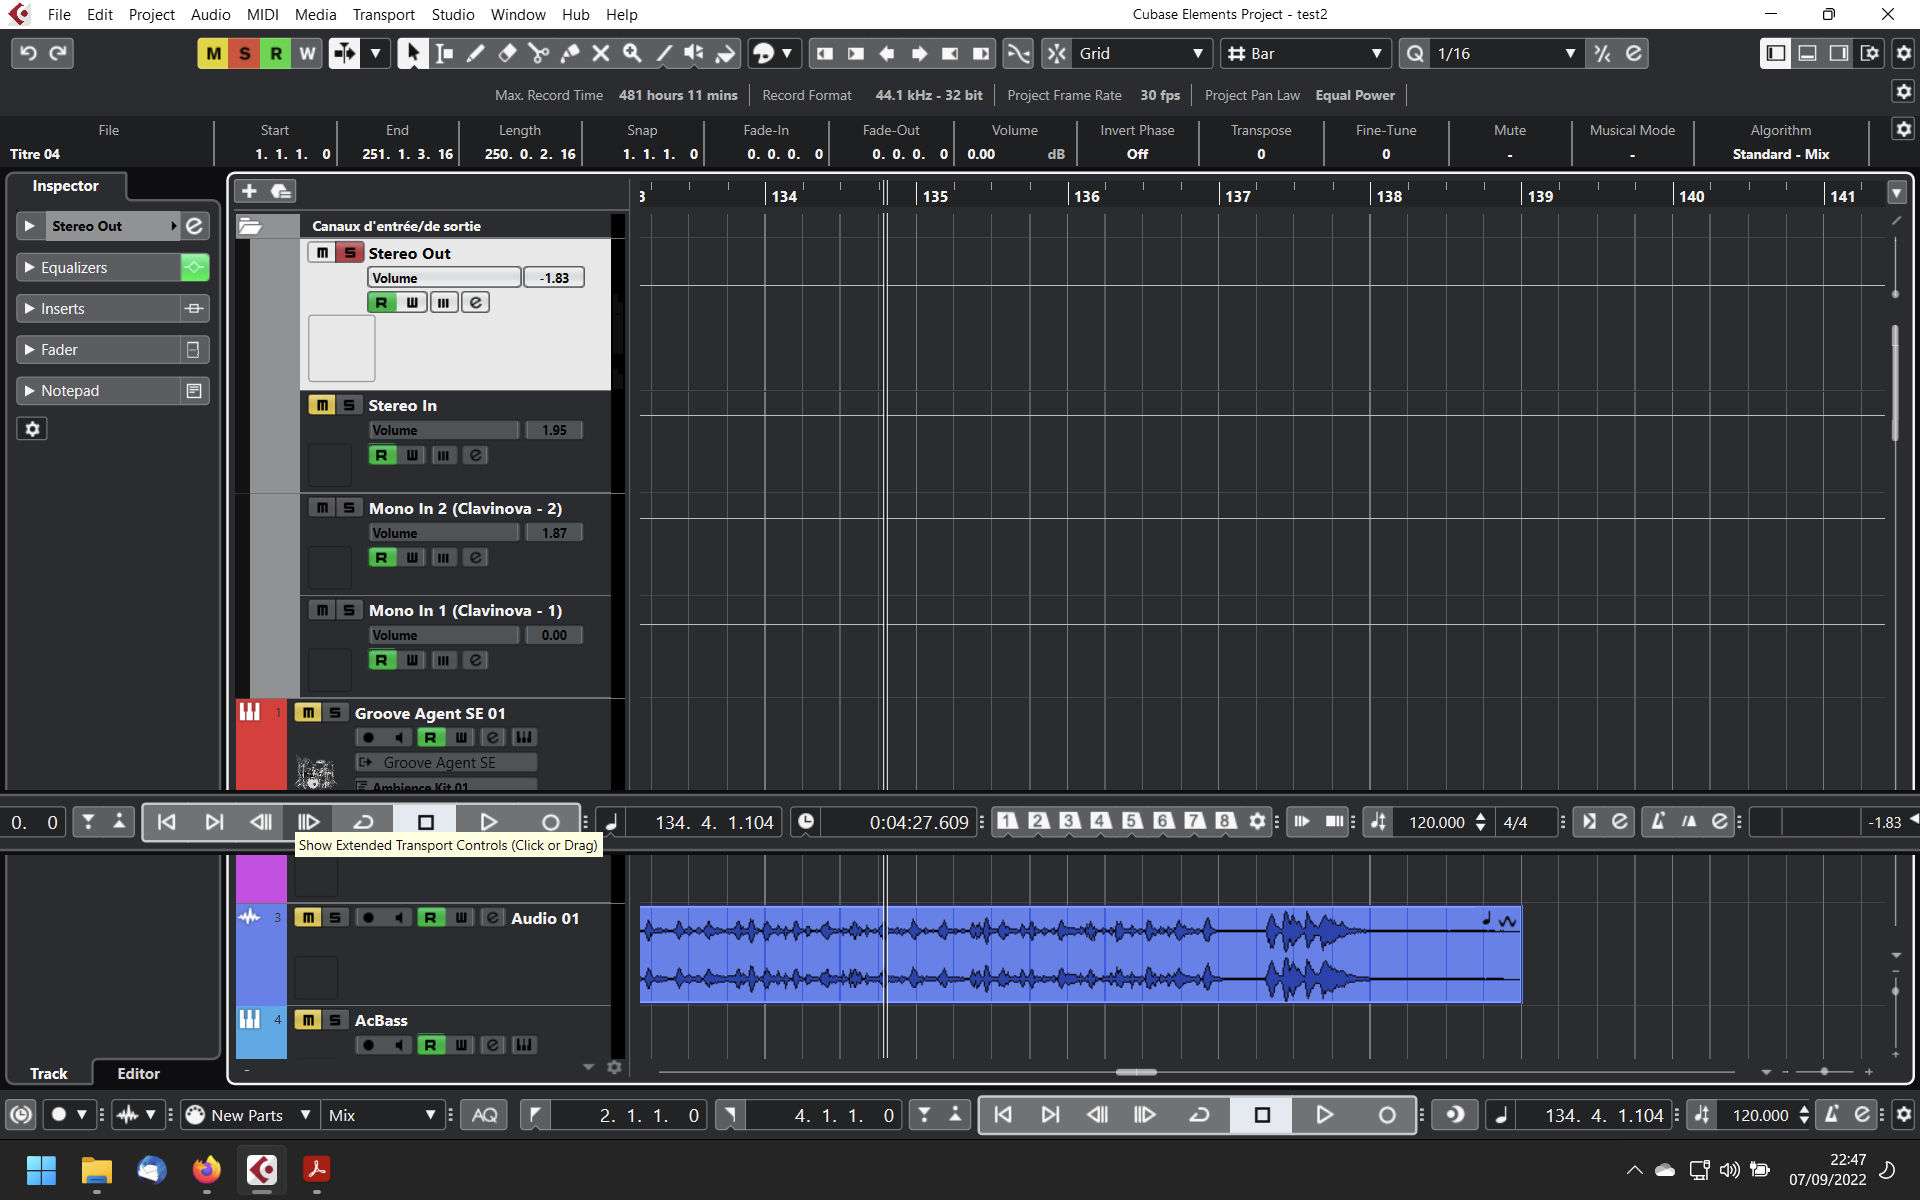1920x1200 pixels.
Task: Open the Transport menu
Action: pos(383,14)
